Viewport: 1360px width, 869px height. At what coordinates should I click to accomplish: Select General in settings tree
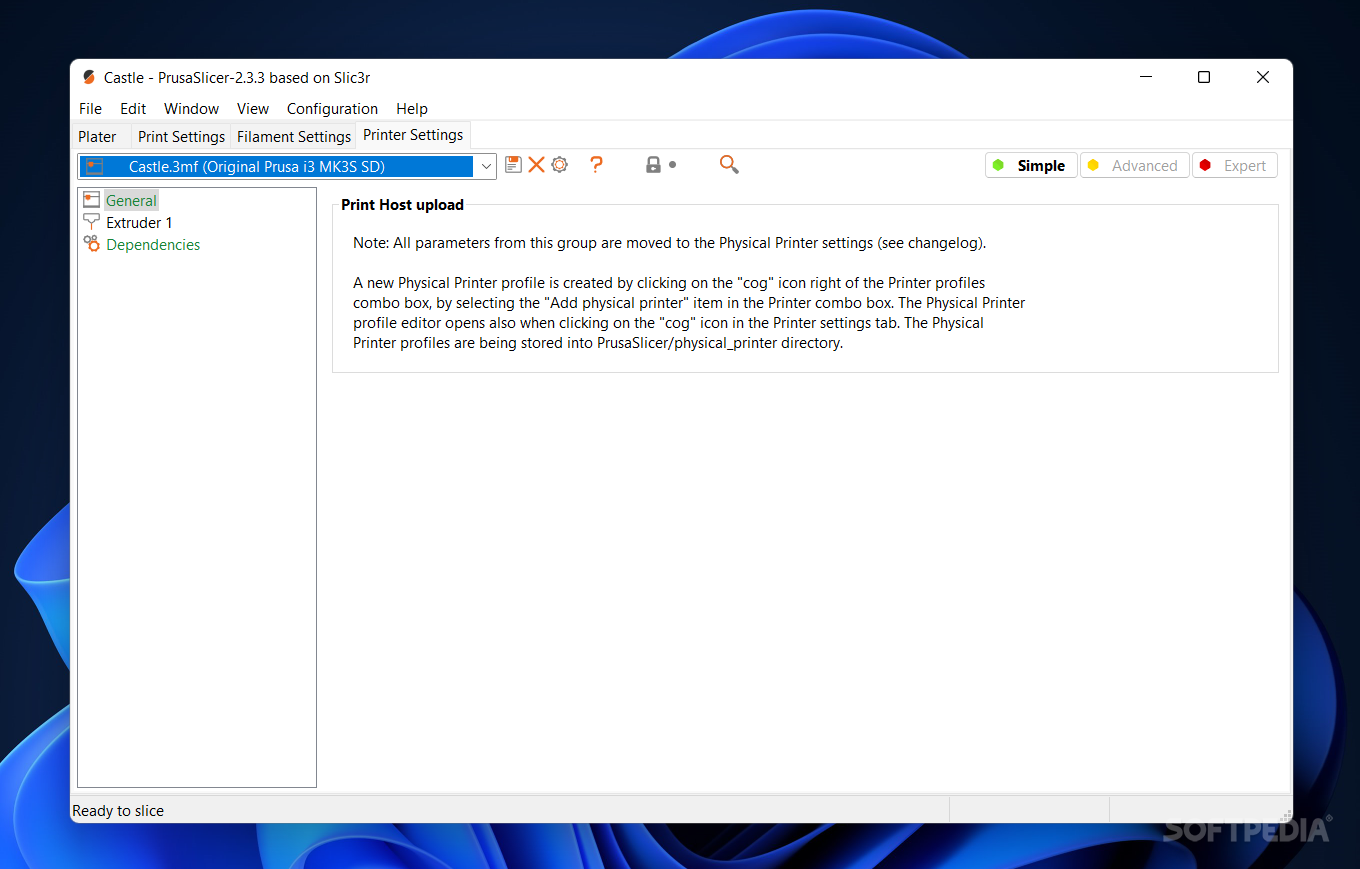131,200
